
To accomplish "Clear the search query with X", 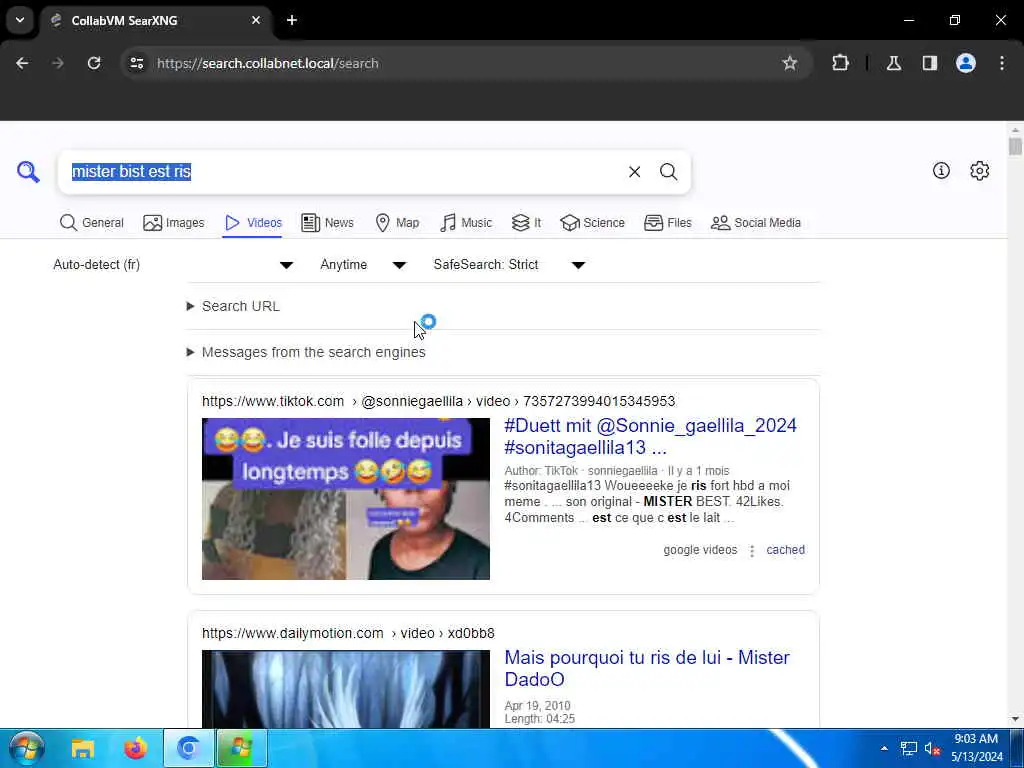I will [634, 172].
